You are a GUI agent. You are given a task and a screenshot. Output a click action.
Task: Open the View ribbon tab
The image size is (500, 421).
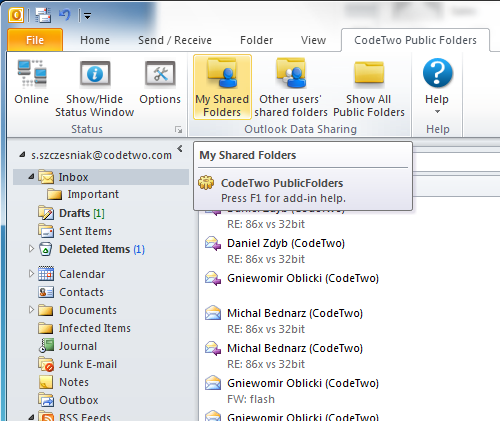[313, 40]
